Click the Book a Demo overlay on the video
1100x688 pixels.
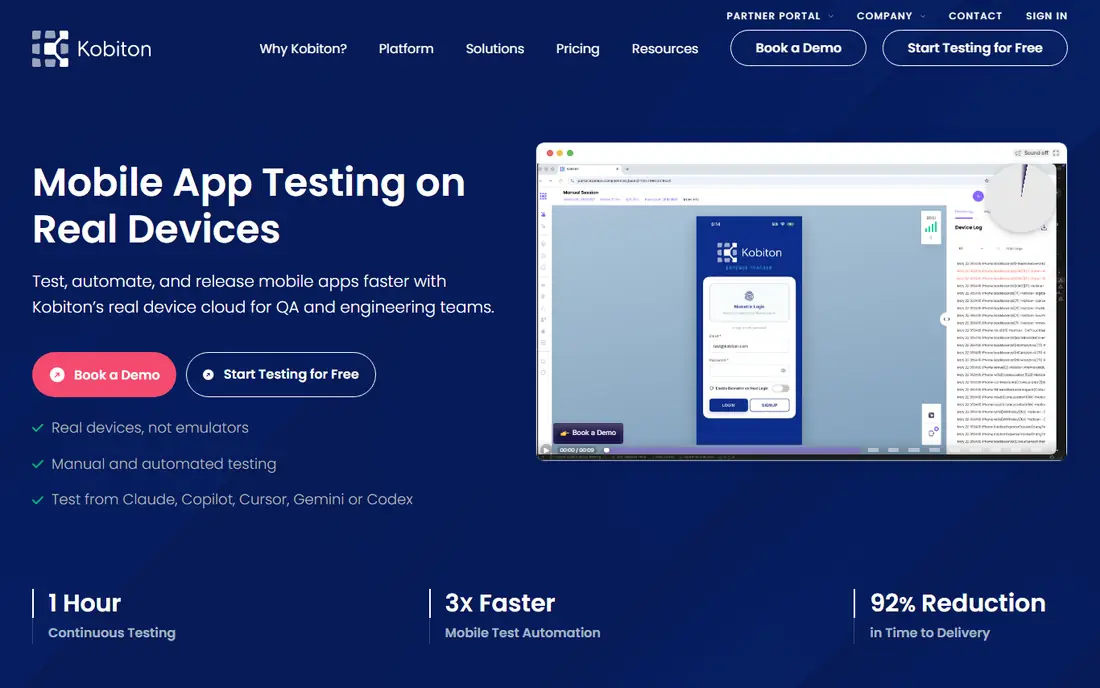(588, 433)
